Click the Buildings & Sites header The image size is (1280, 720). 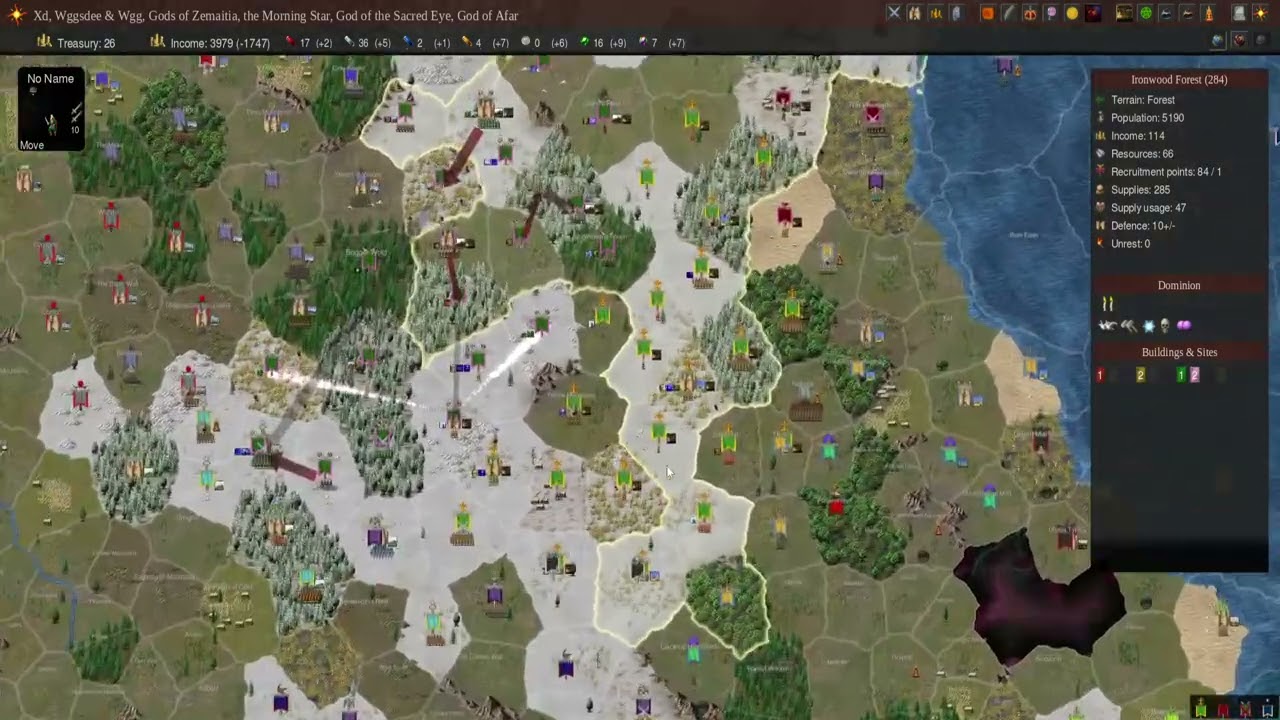click(x=1179, y=352)
